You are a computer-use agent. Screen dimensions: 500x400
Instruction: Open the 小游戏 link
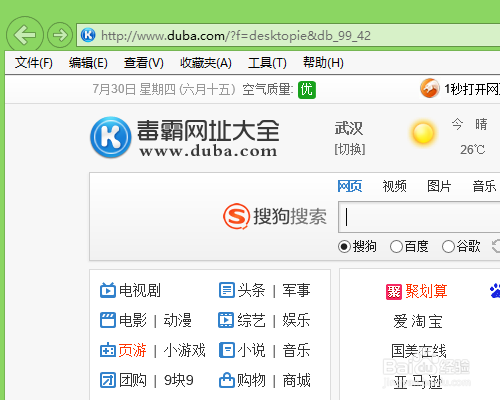(185, 350)
